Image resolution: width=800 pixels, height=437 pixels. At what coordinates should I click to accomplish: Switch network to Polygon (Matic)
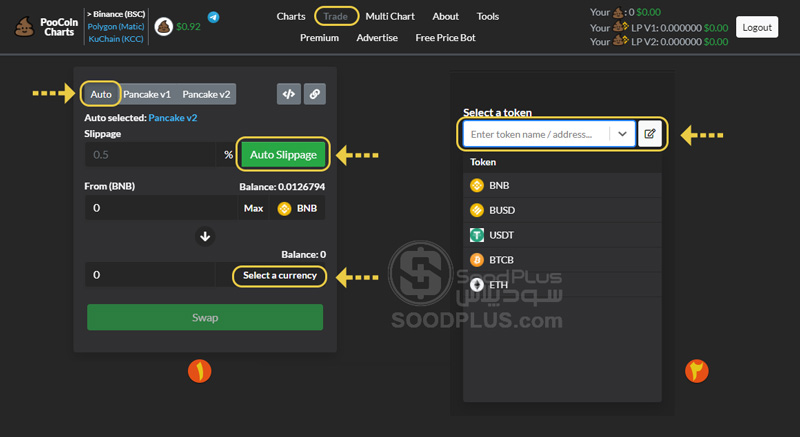(116, 27)
